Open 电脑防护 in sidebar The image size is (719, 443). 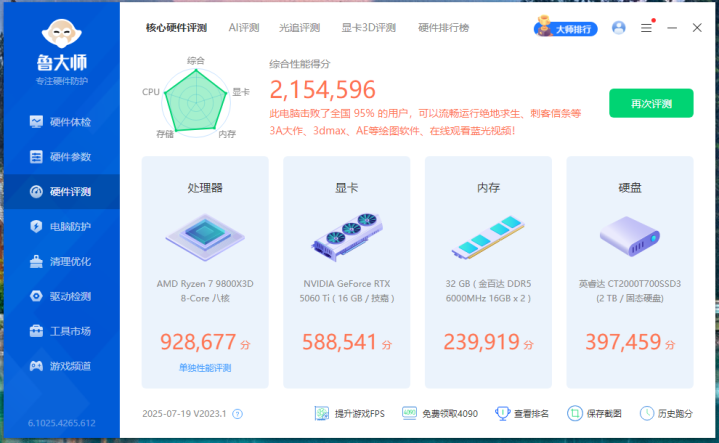click(x=61, y=227)
